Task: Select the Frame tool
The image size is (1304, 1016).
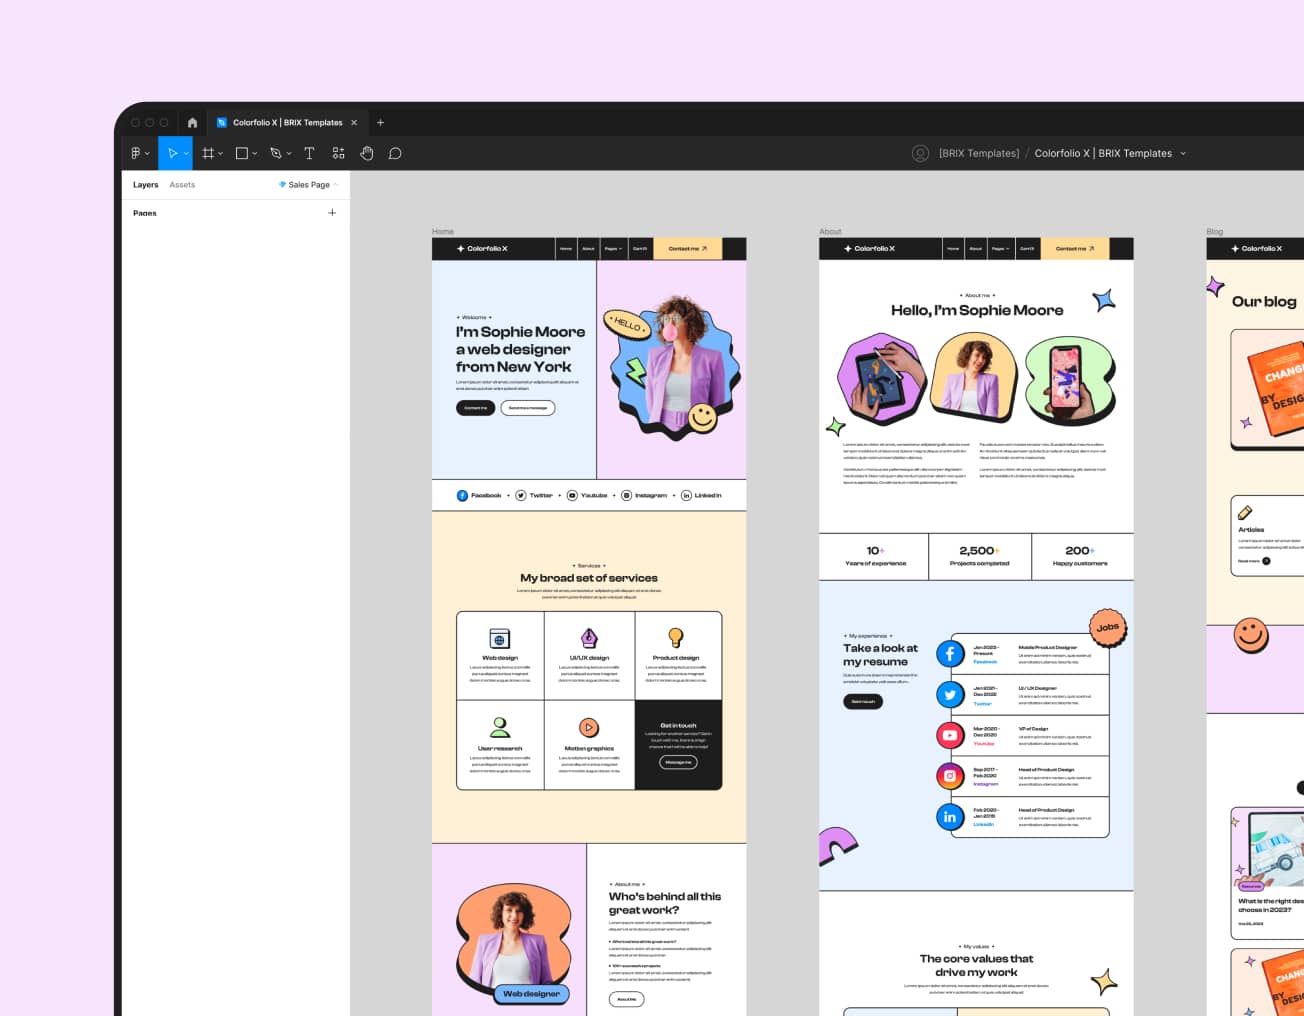Action: [208, 153]
